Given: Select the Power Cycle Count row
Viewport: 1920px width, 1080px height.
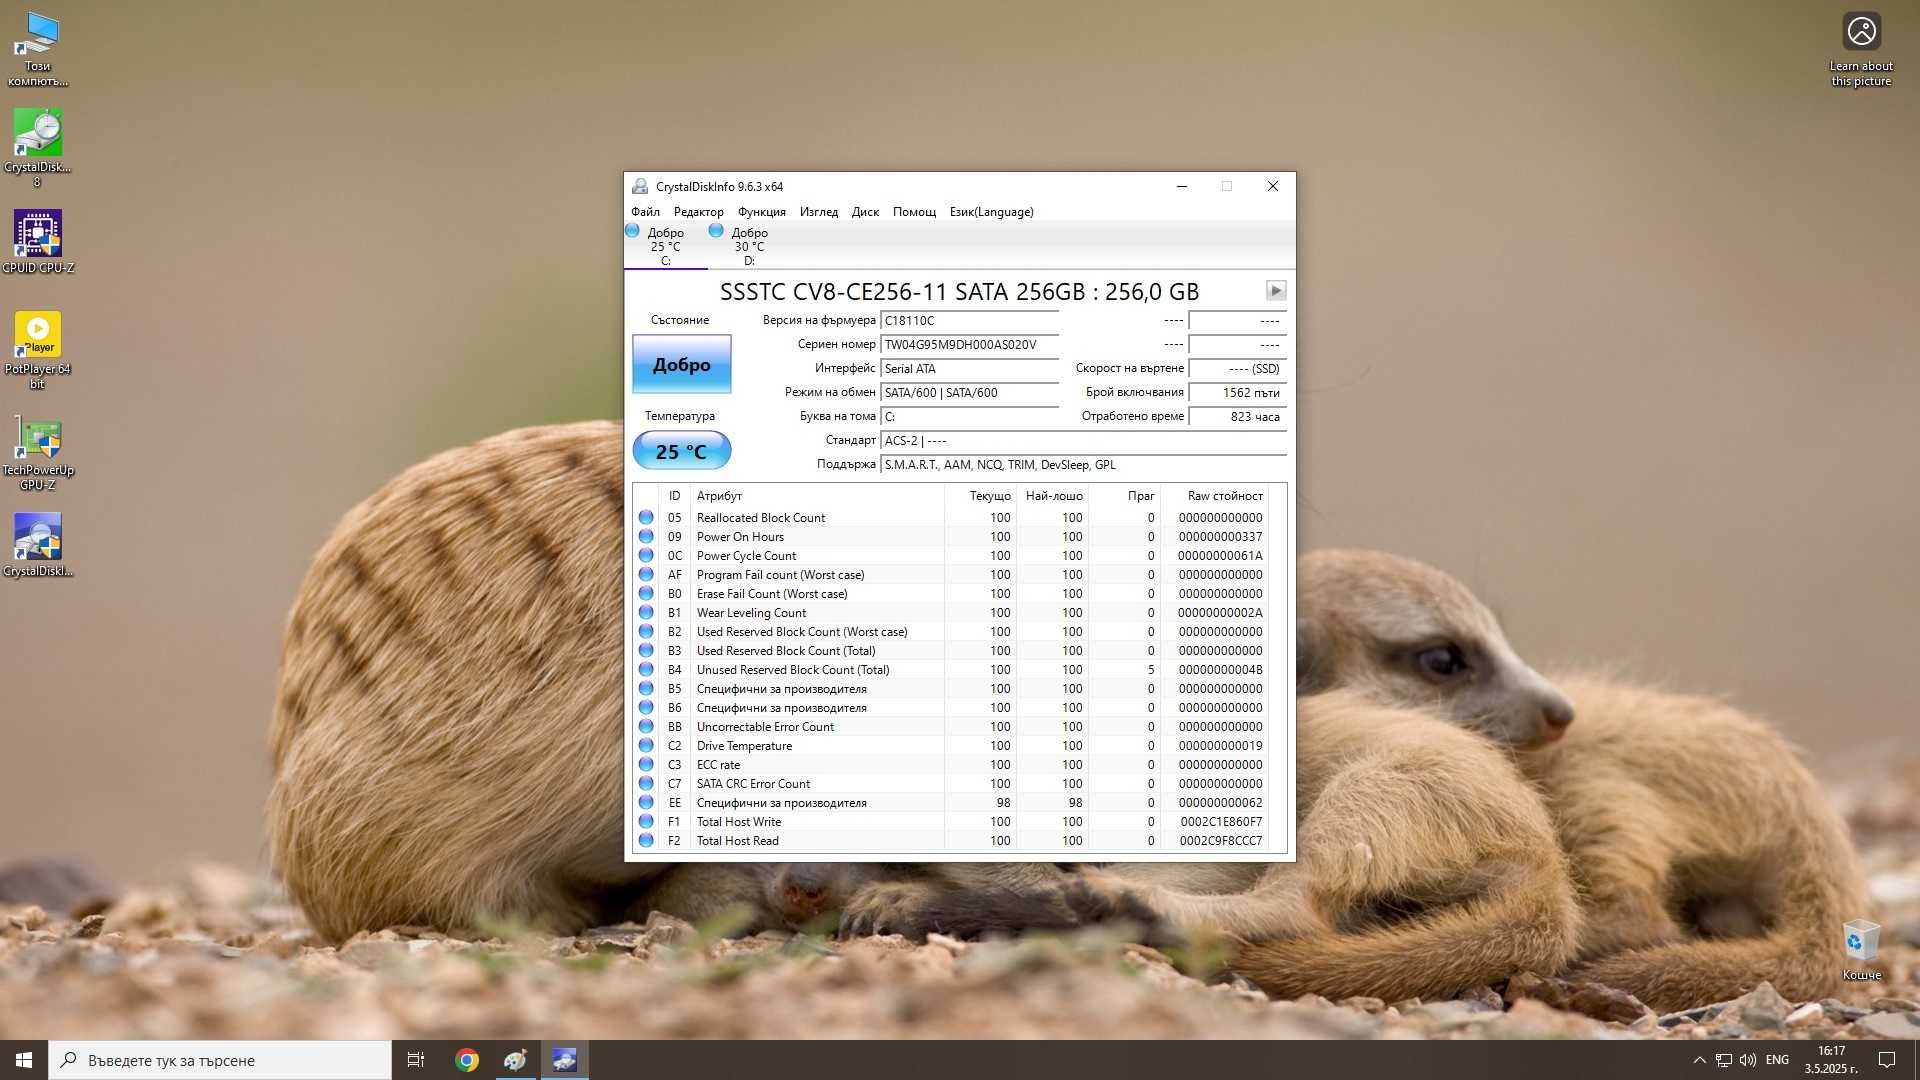Looking at the screenshot, I should point(951,556).
